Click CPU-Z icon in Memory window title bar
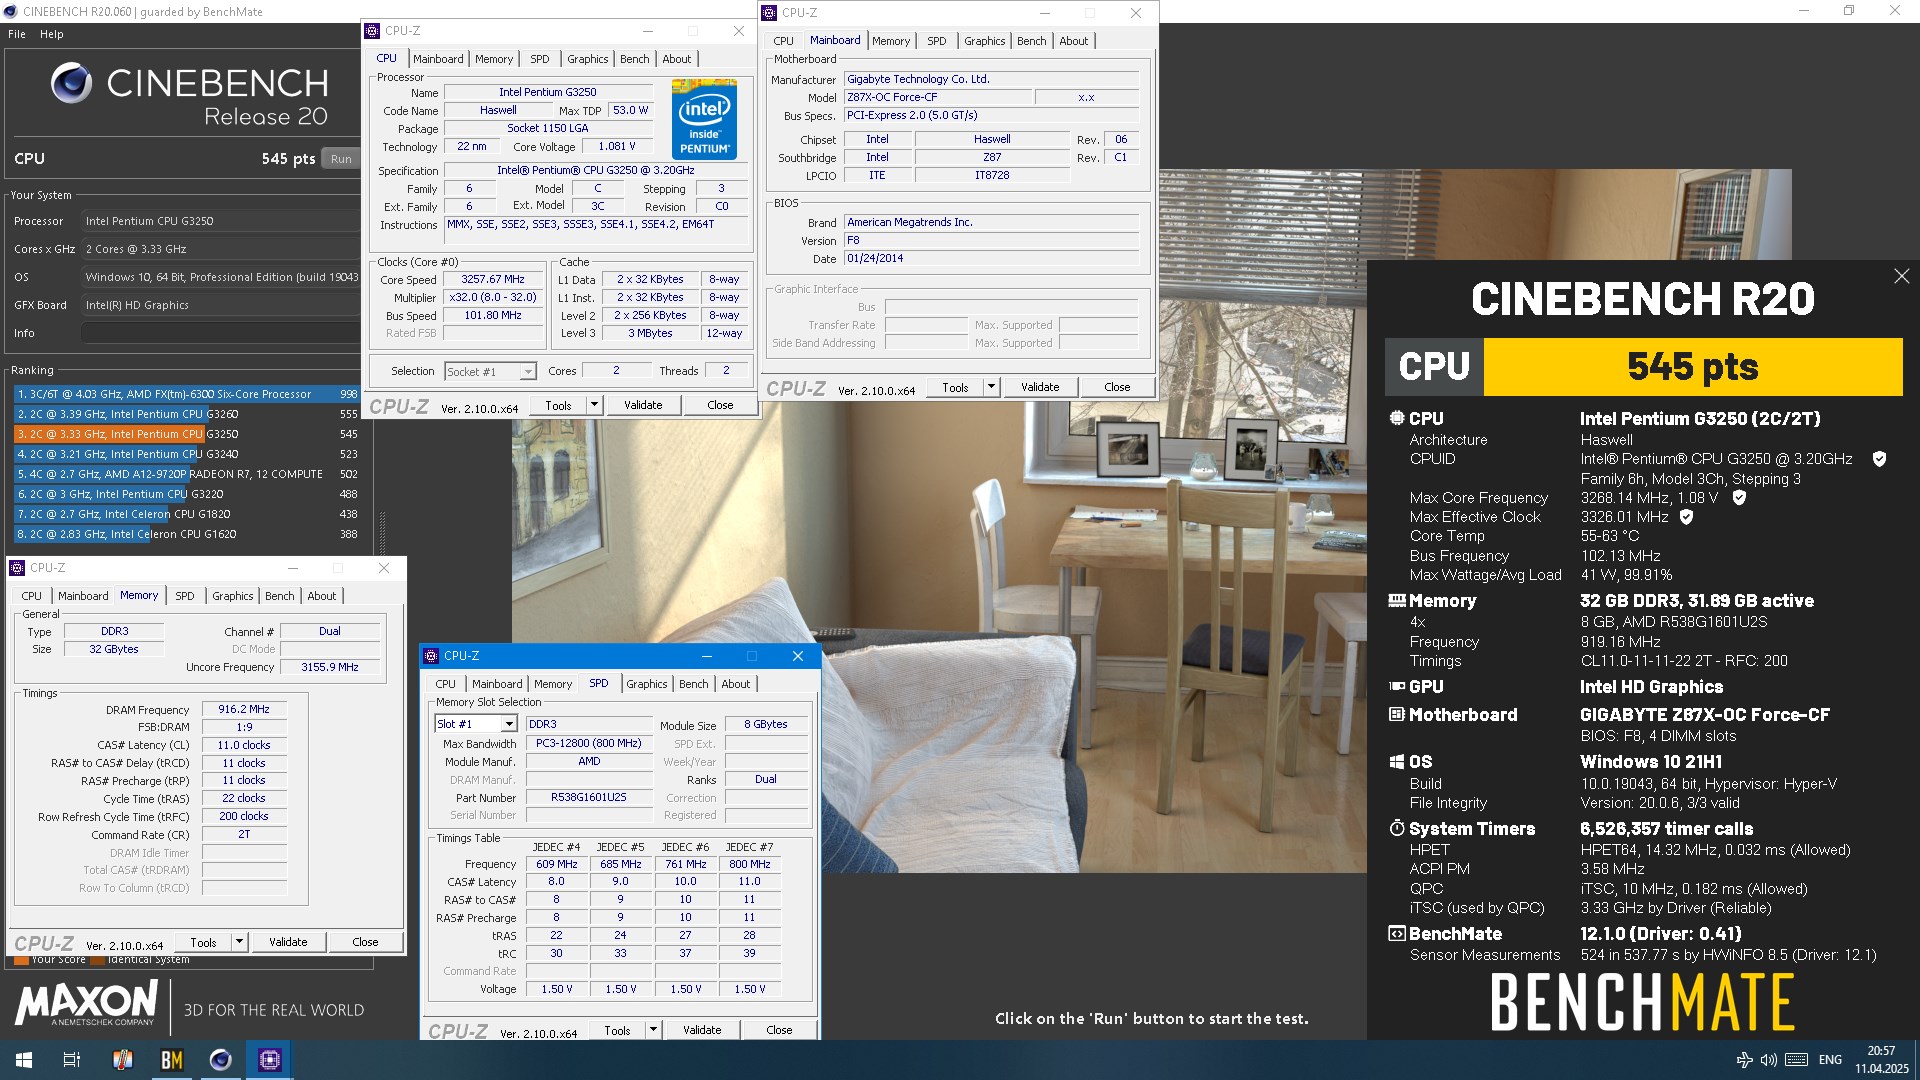Screen dimensions: 1920x1080 (x=17, y=568)
